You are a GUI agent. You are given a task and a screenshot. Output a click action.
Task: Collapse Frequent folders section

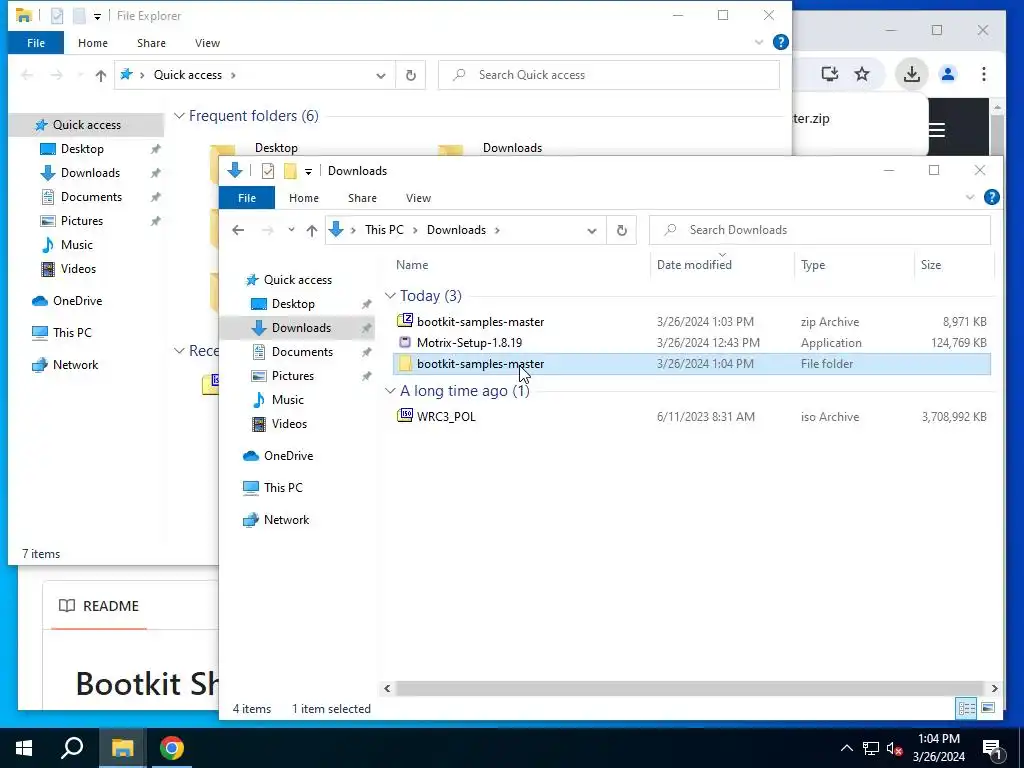[179, 116]
